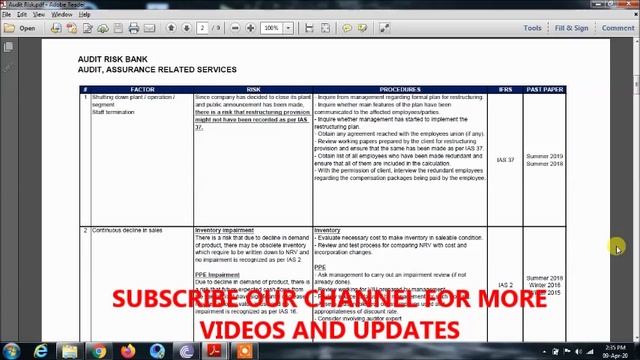This screenshot has height=360, width=640.
Task: Show page thumbnails panel icon
Action: 8,47
